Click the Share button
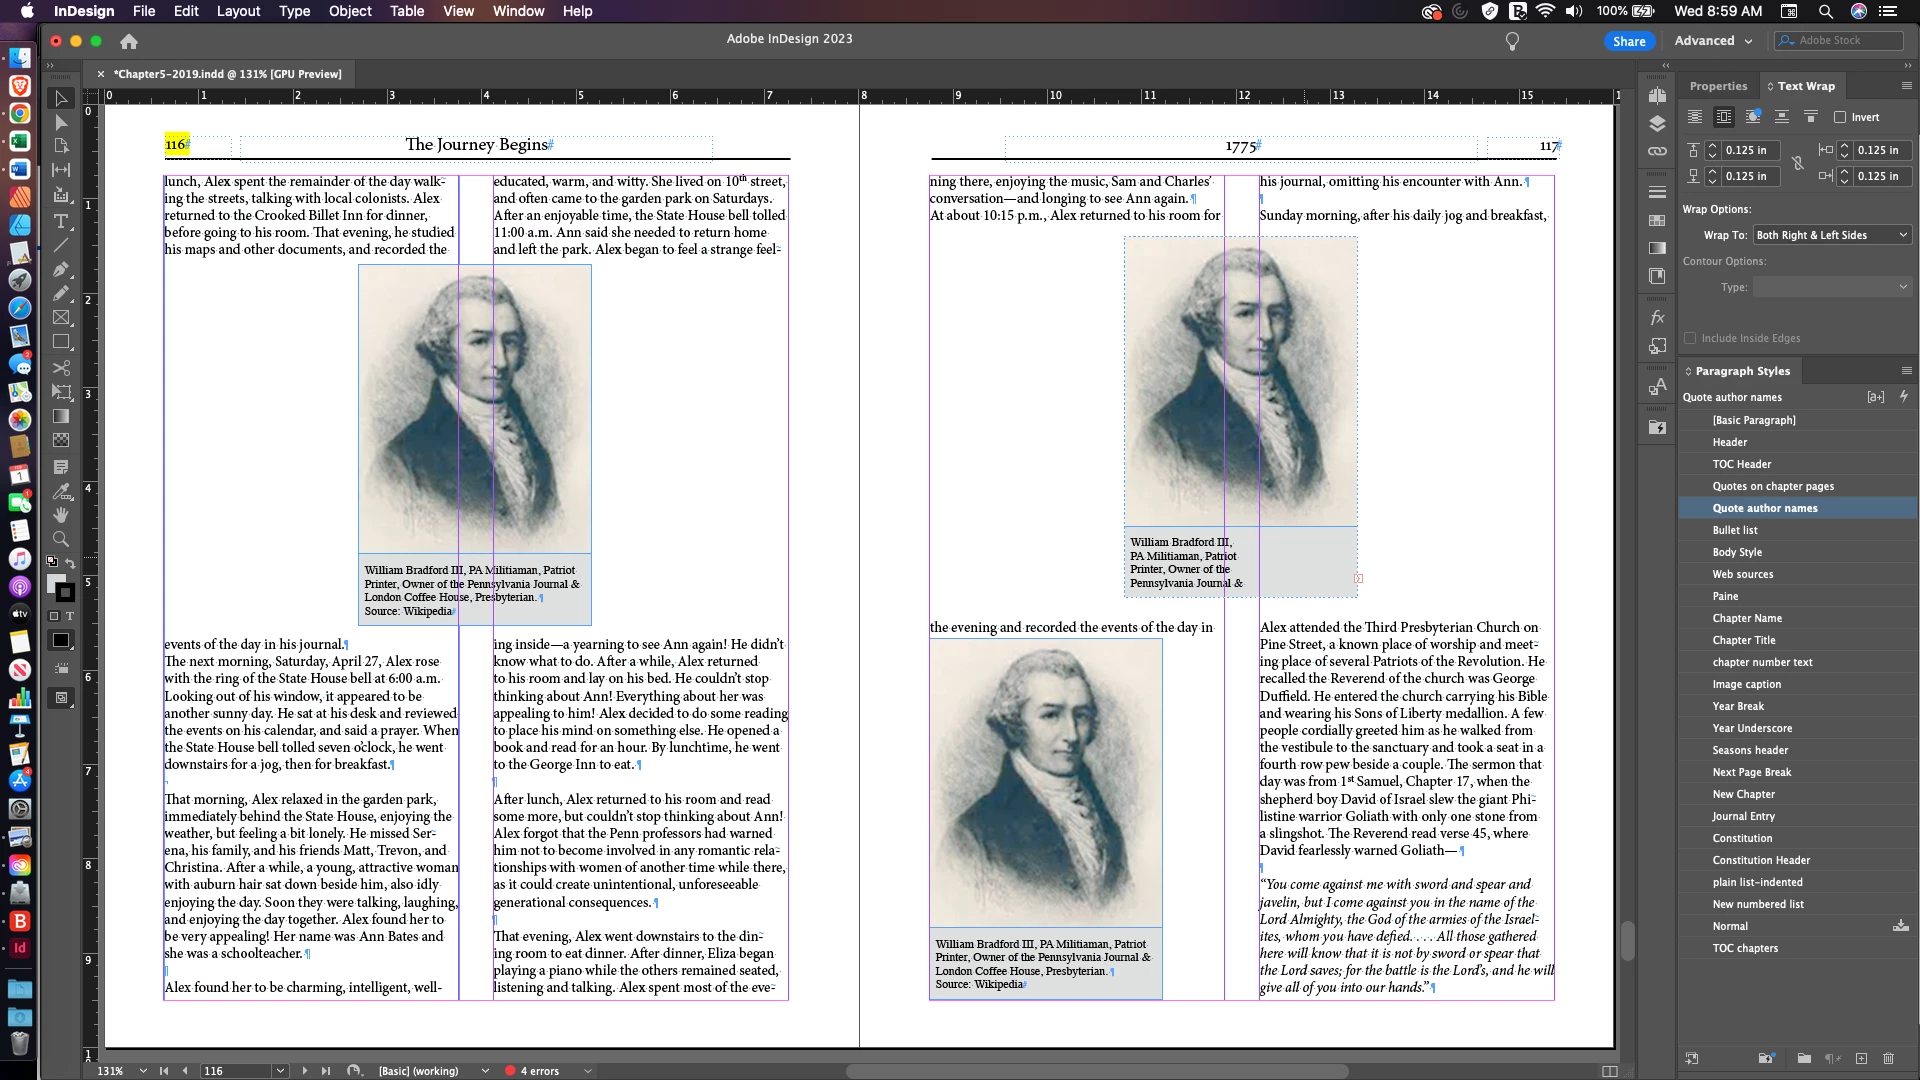Screen dimensions: 1920x1080 click(x=1628, y=41)
